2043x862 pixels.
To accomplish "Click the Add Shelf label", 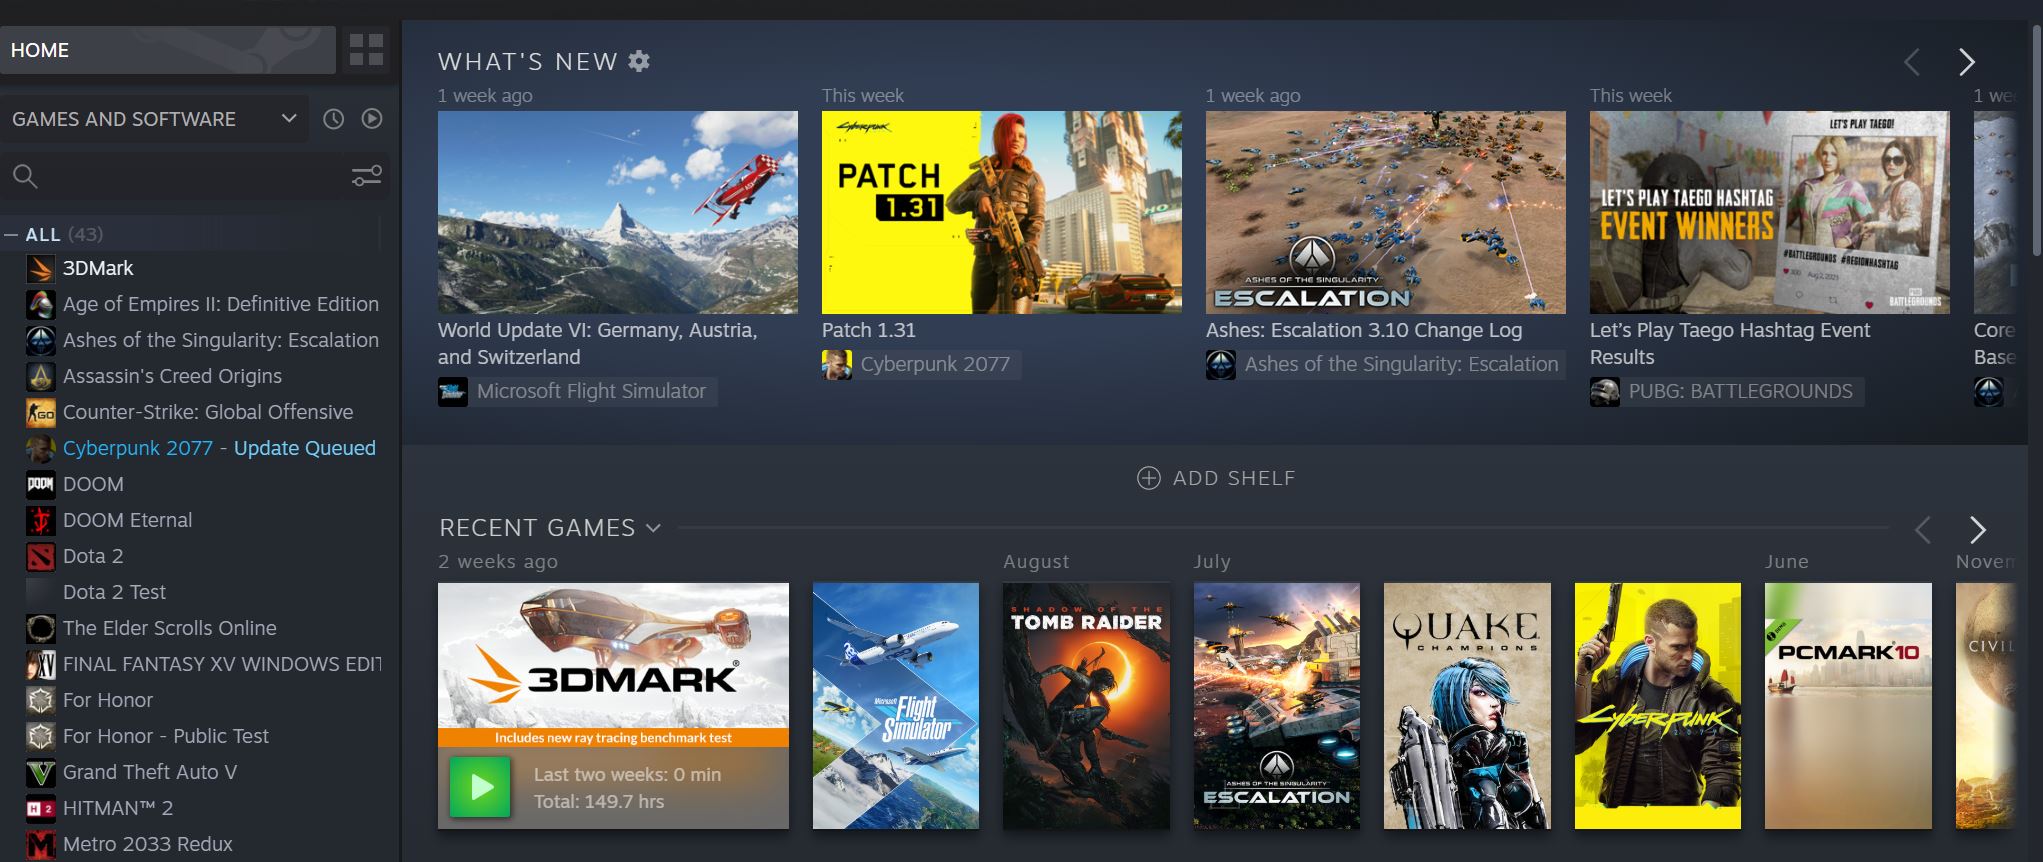I will coord(1234,478).
